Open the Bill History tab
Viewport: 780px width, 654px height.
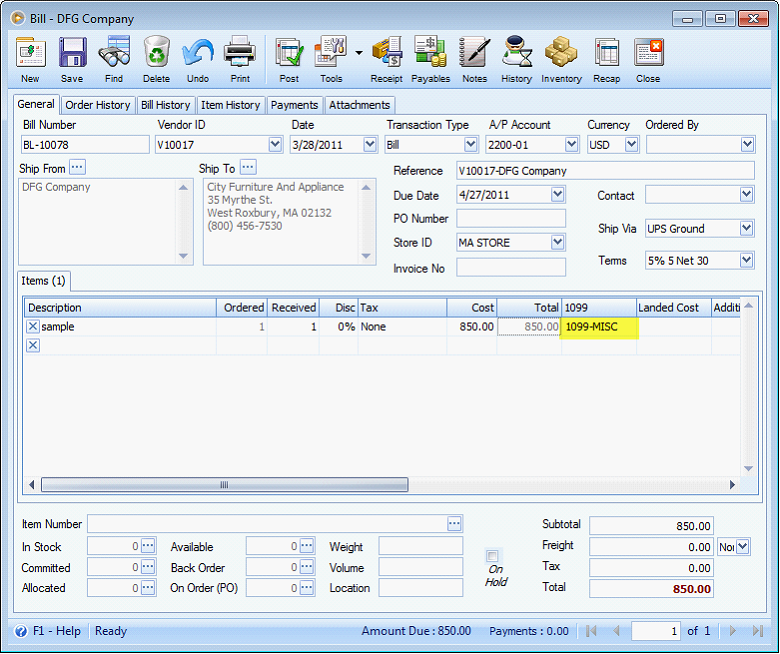(x=166, y=105)
